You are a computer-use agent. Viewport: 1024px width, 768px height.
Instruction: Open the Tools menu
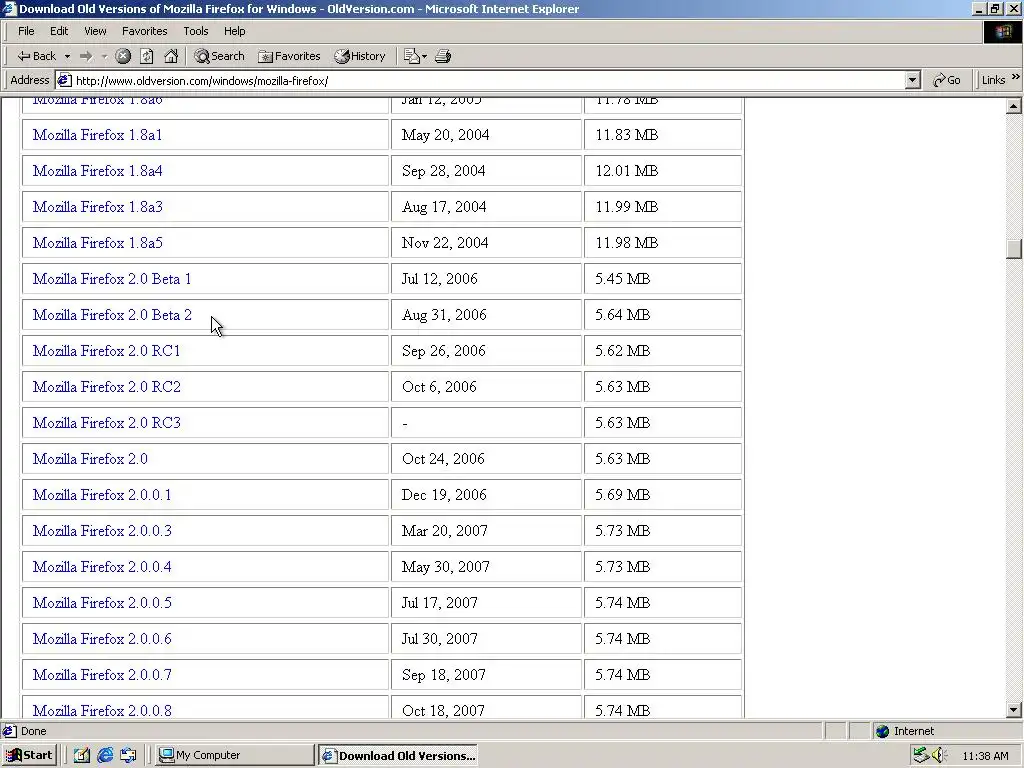pos(195,31)
